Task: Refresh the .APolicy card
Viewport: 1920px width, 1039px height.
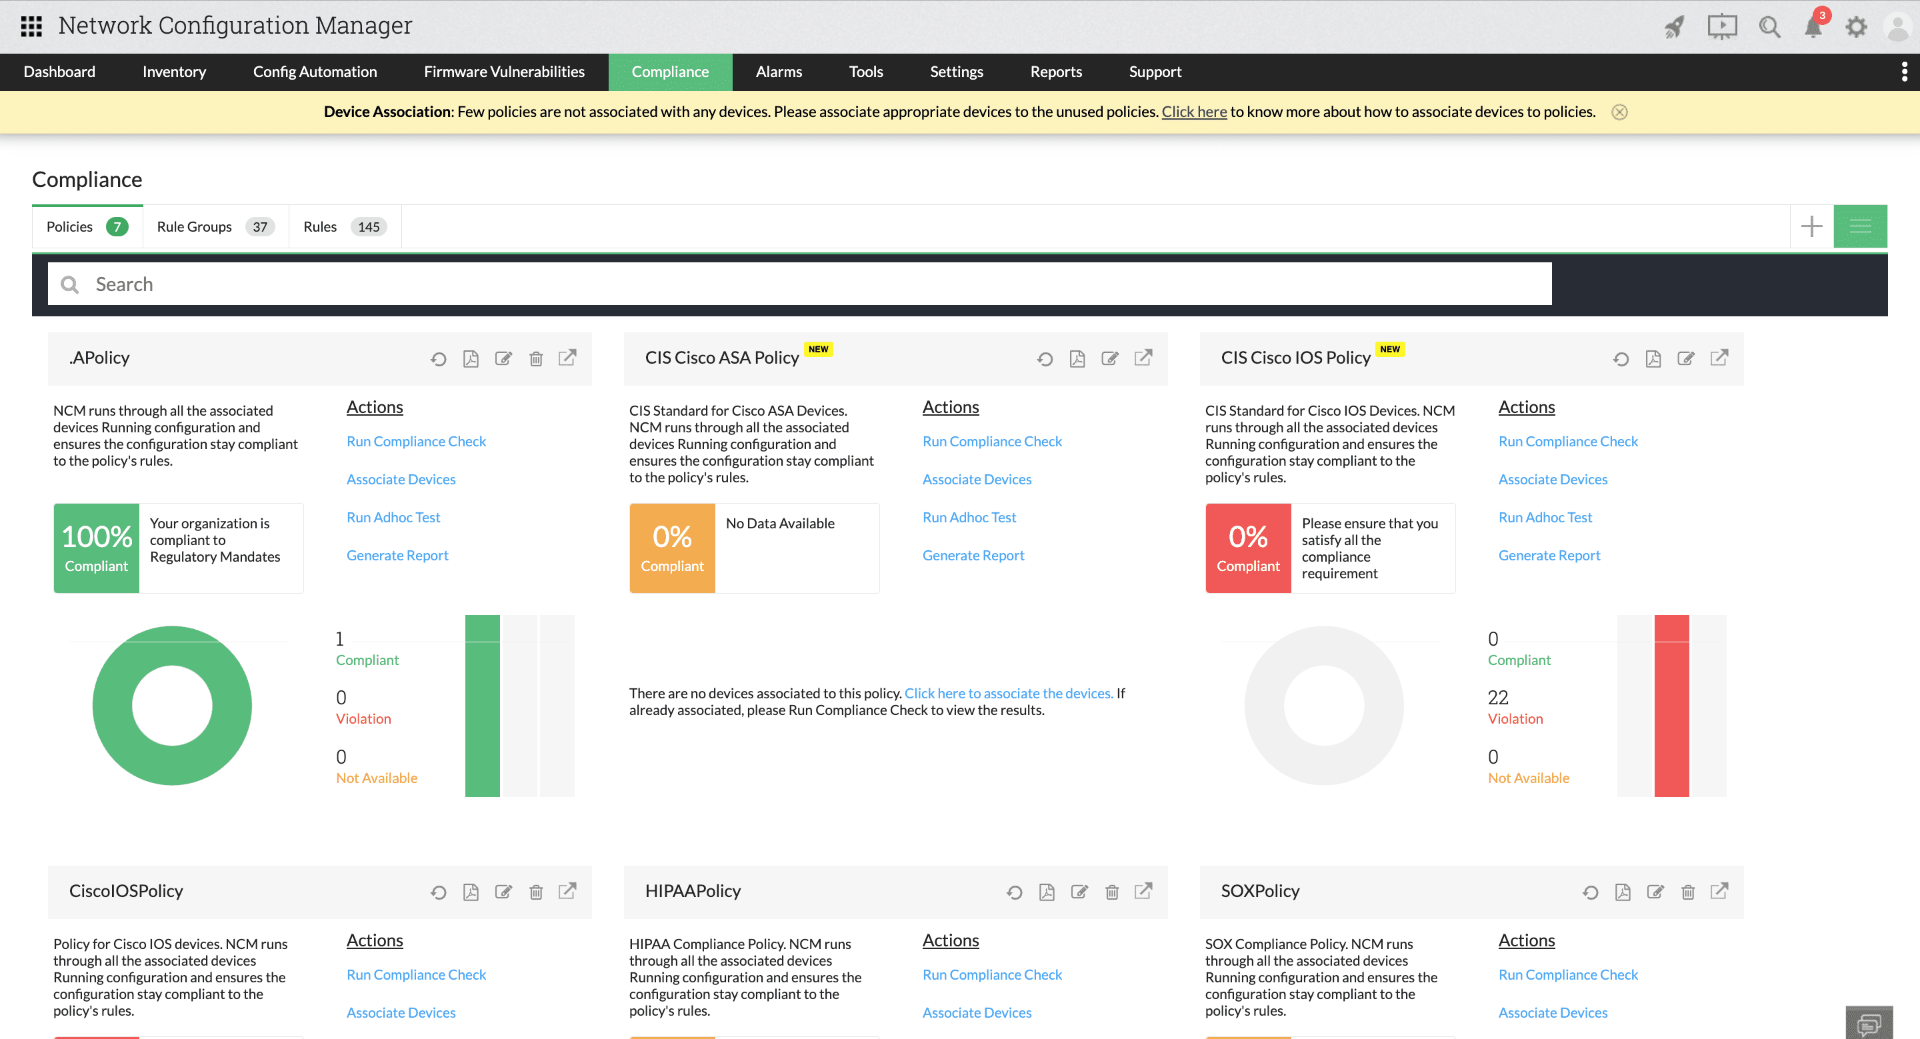Action: click(x=438, y=359)
